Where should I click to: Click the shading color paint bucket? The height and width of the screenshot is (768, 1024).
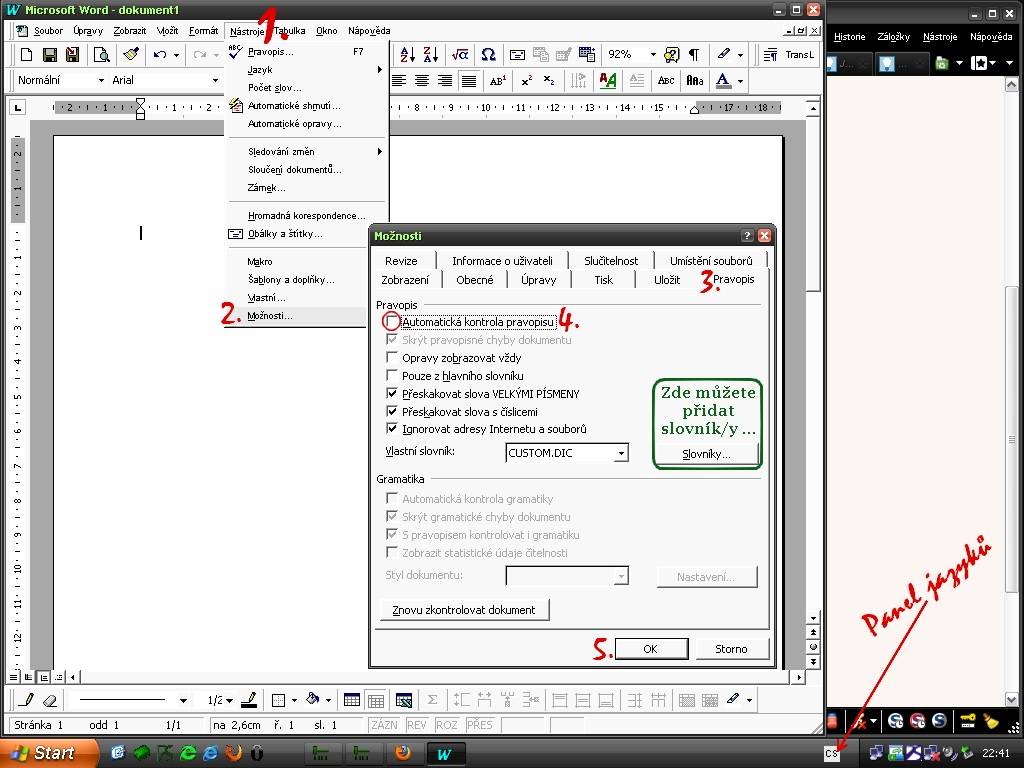[313, 700]
